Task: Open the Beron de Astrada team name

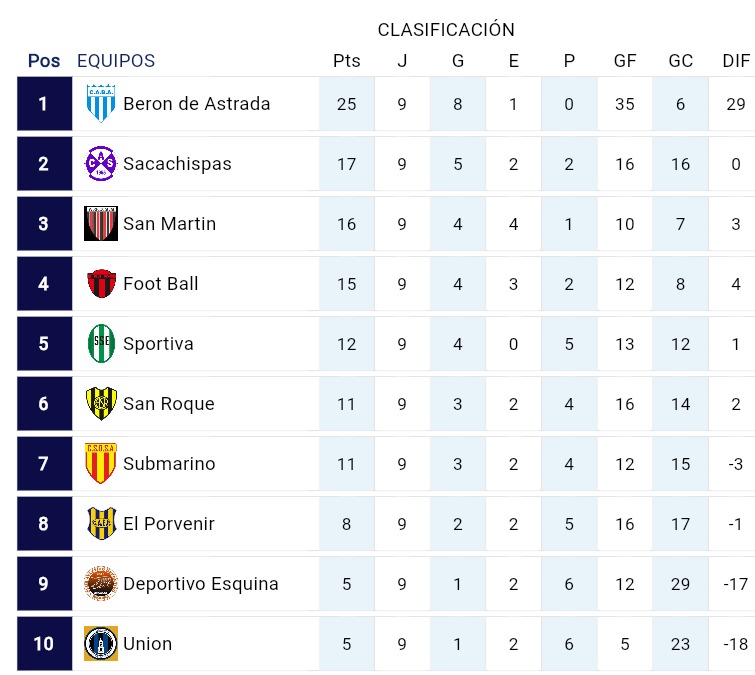Action: [196, 104]
